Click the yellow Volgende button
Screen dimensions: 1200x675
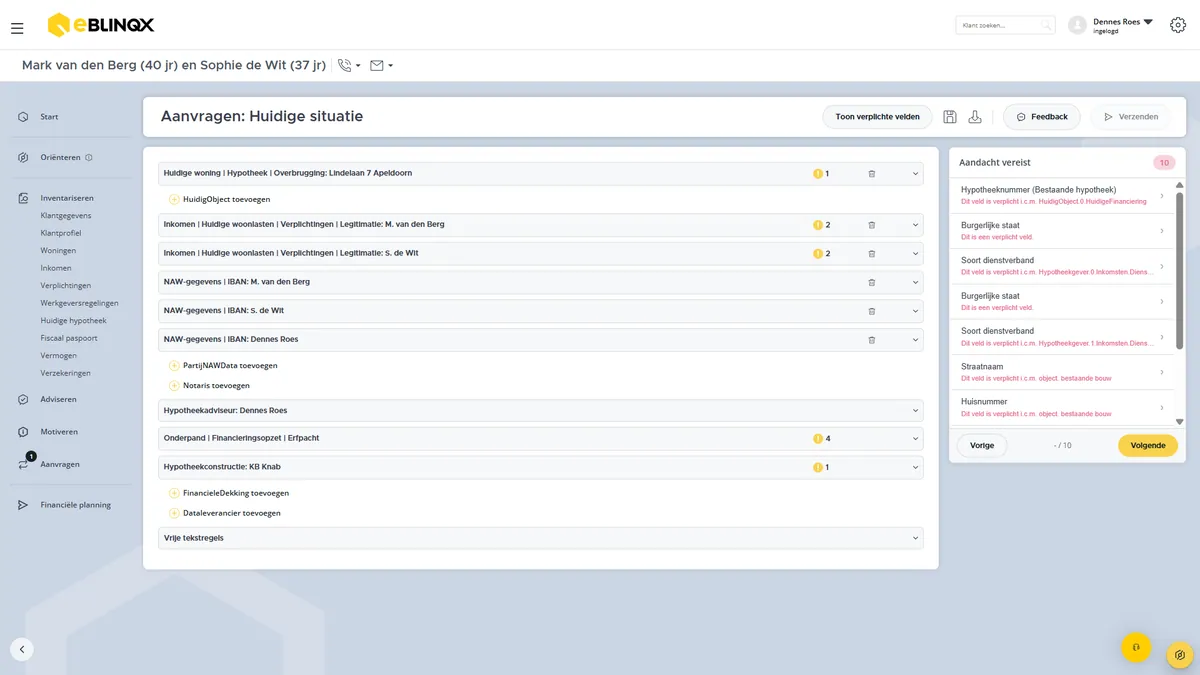(1148, 445)
